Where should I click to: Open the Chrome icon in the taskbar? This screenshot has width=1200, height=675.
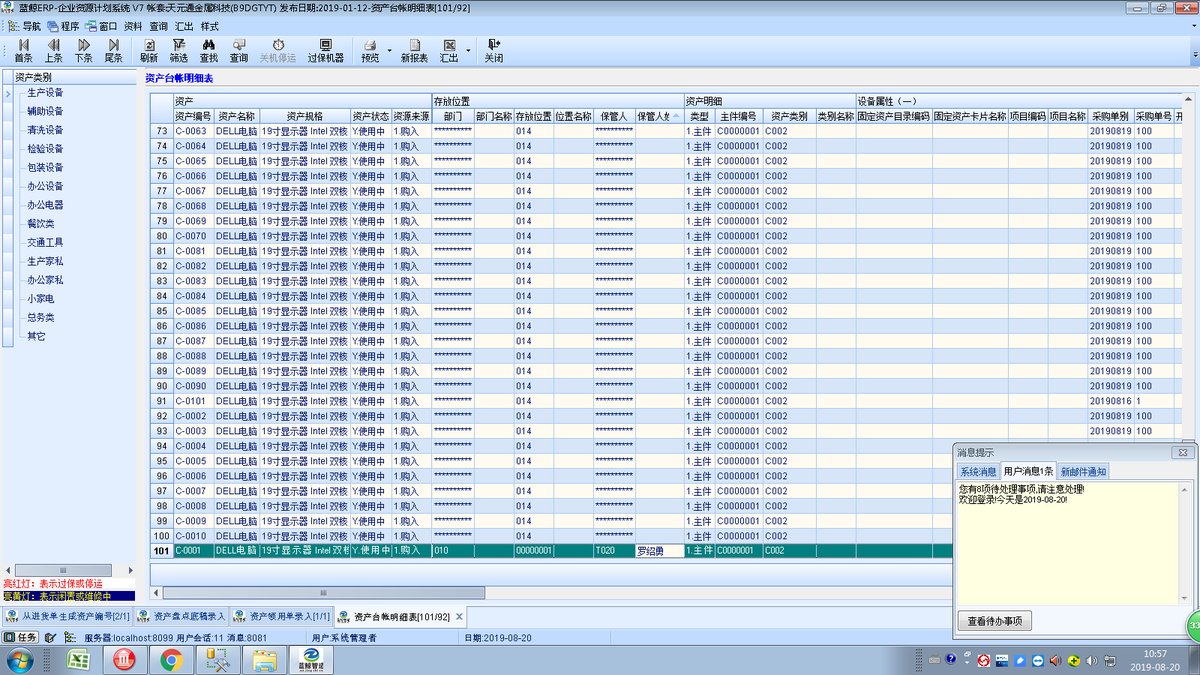171,659
